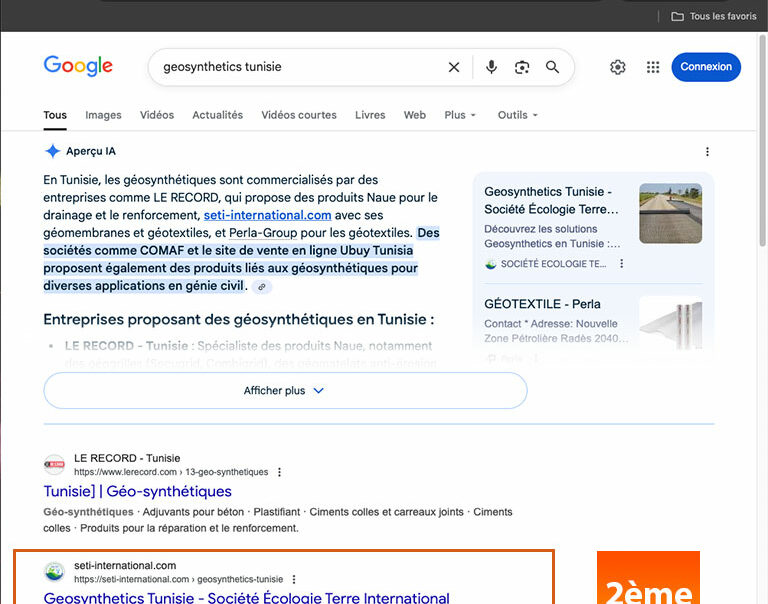Click the source link chip icon
Viewport: 768px width, 604px height.
tap(262, 286)
